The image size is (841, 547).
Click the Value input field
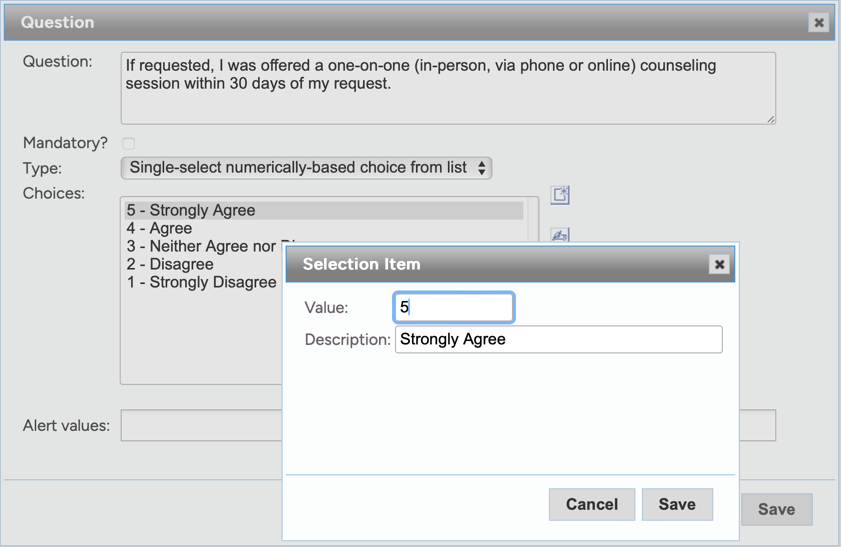pos(454,307)
